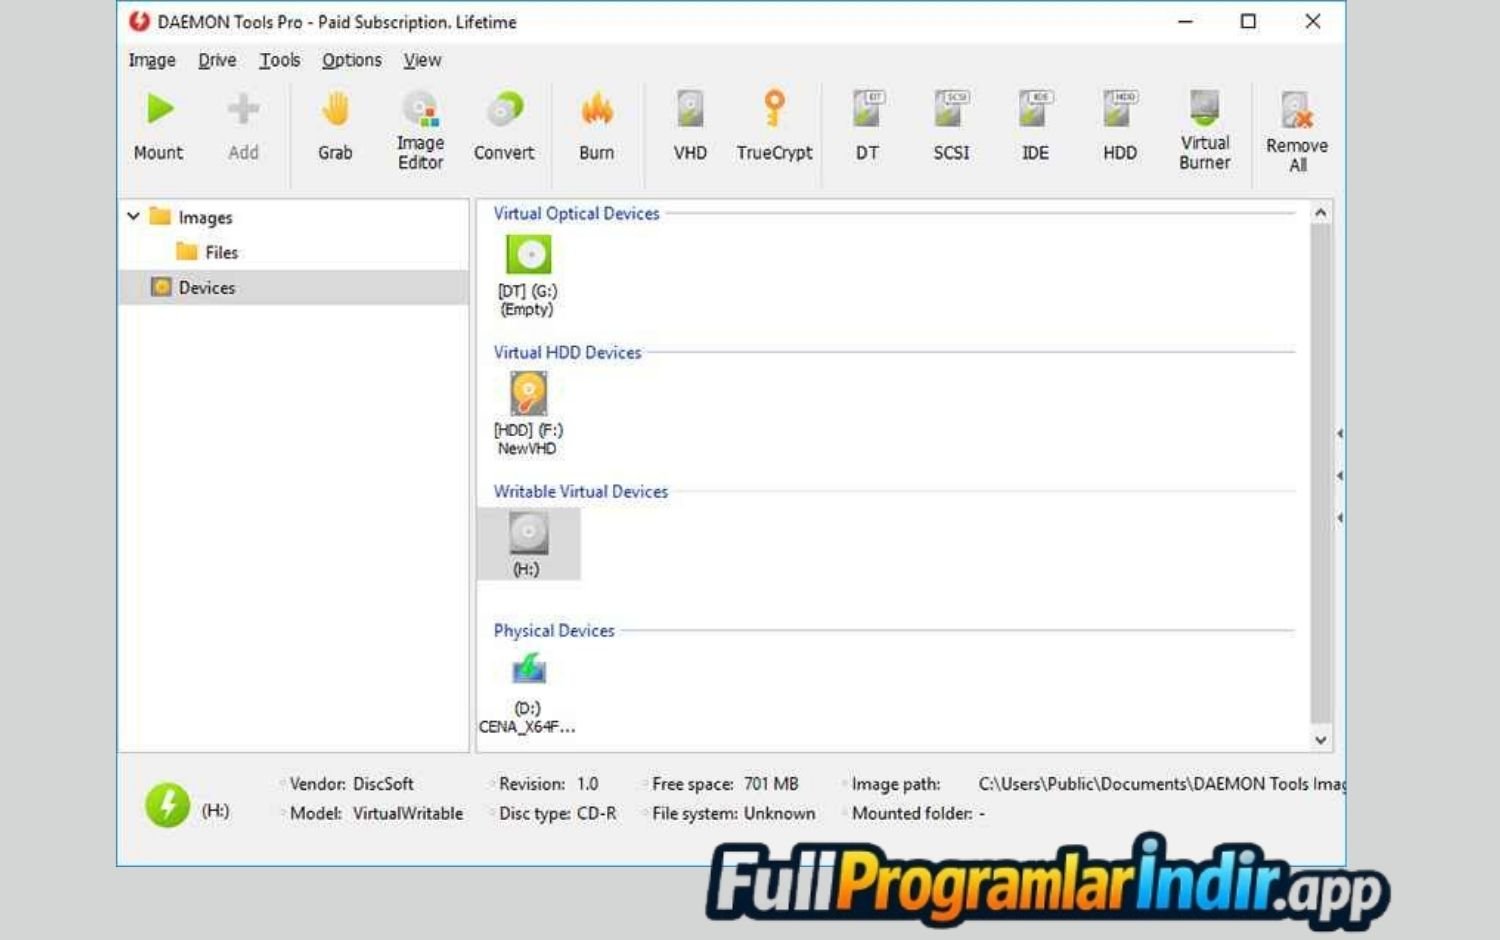This screenshot has width=1500, height=940.
Task: Click the Free space: 701 MB text
Action: tap(725, 784)
